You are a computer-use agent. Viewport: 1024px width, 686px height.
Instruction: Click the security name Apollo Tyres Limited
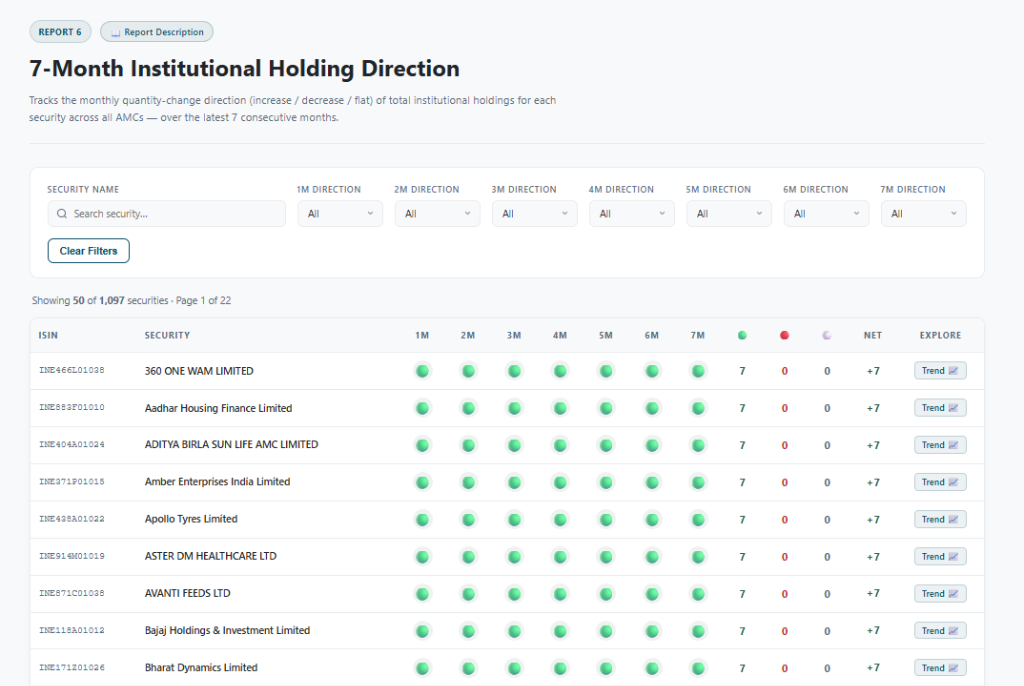pyautogui.click(x=191, y=519)
